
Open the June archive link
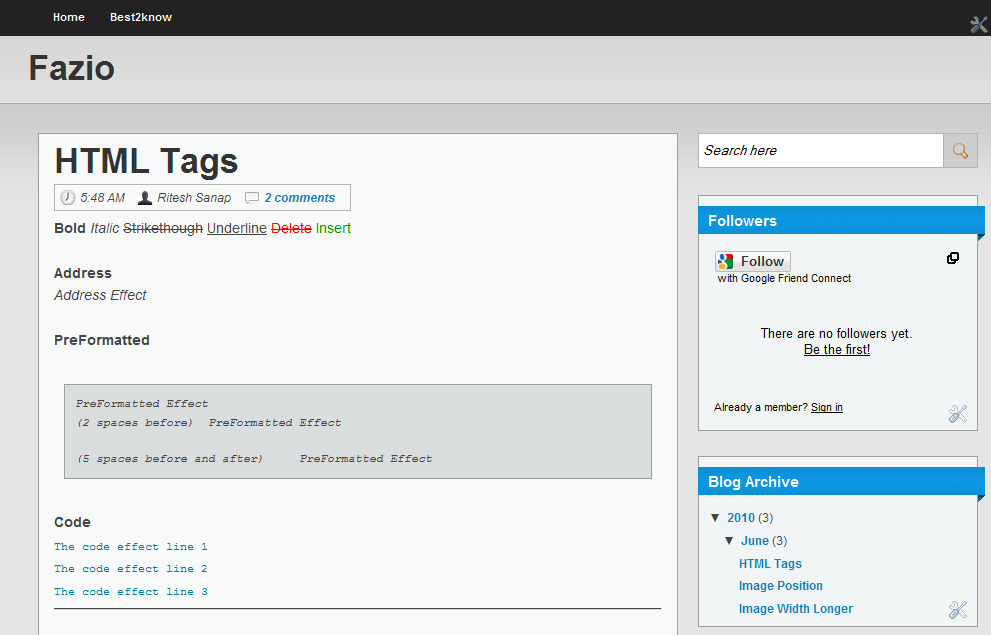click(755, 541)
